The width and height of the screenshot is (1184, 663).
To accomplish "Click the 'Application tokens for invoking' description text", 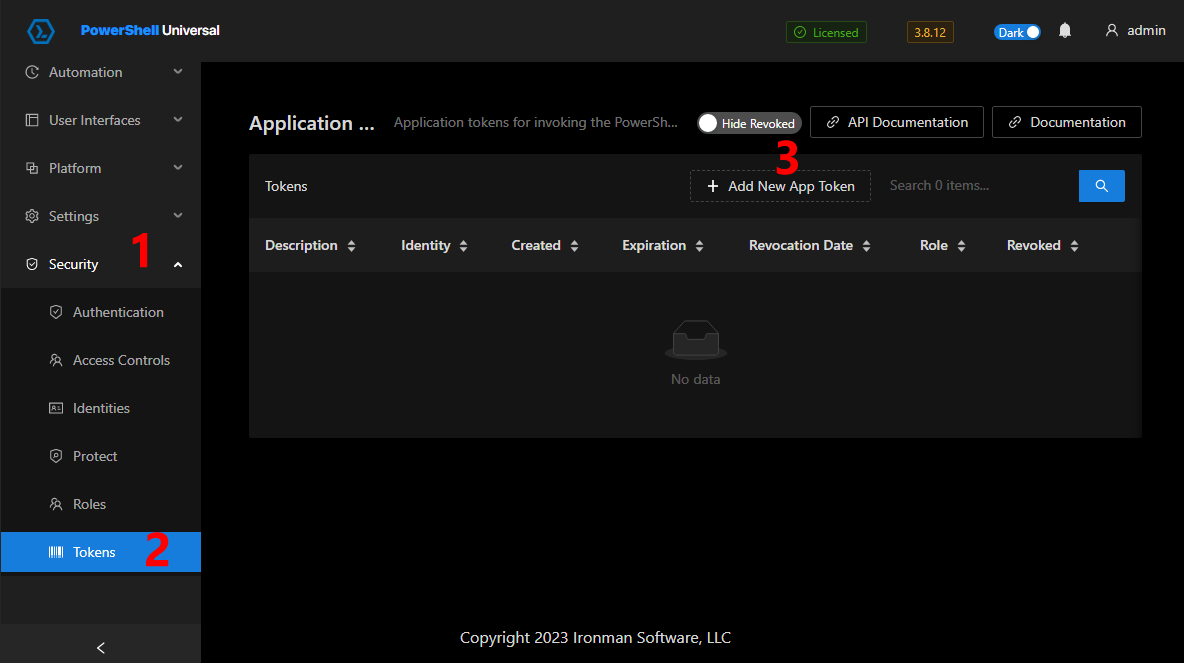I will [x=536, y=122].
